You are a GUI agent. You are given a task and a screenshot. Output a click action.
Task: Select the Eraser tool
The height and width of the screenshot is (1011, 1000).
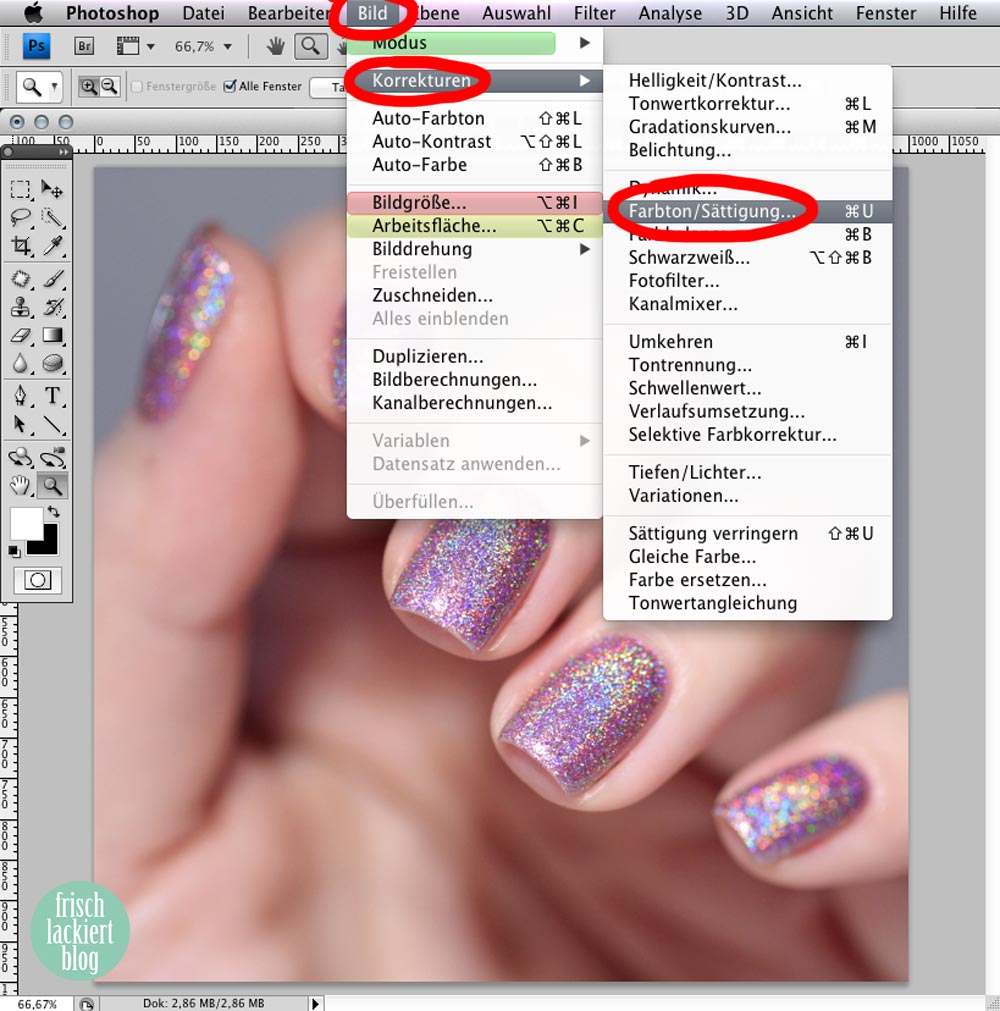[x=21, y=335]
